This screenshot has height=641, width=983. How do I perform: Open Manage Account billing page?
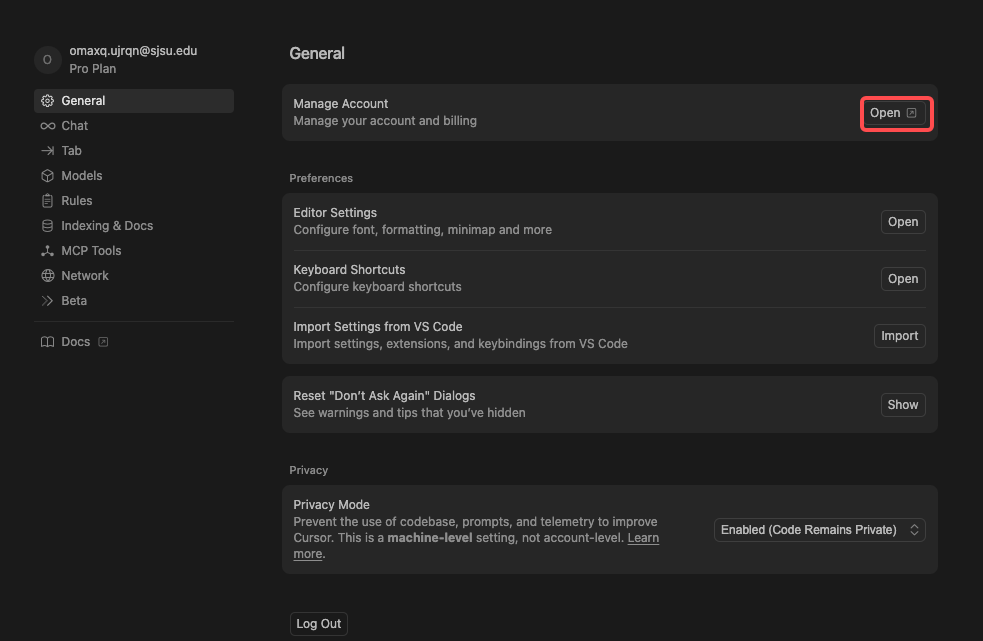tap(896, 114)
